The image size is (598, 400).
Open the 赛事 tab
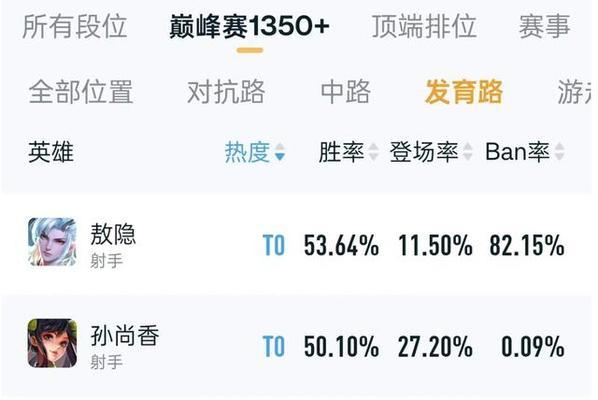pos(544,26)
